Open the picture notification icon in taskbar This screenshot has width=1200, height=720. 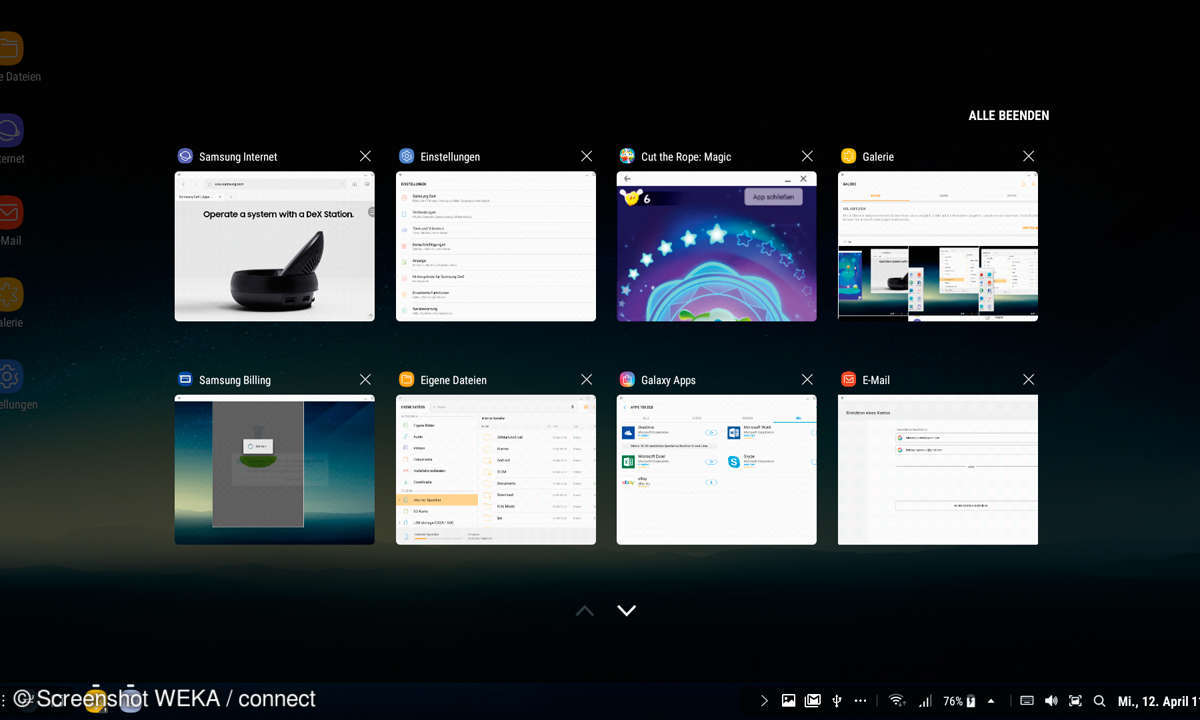point(788,701)
